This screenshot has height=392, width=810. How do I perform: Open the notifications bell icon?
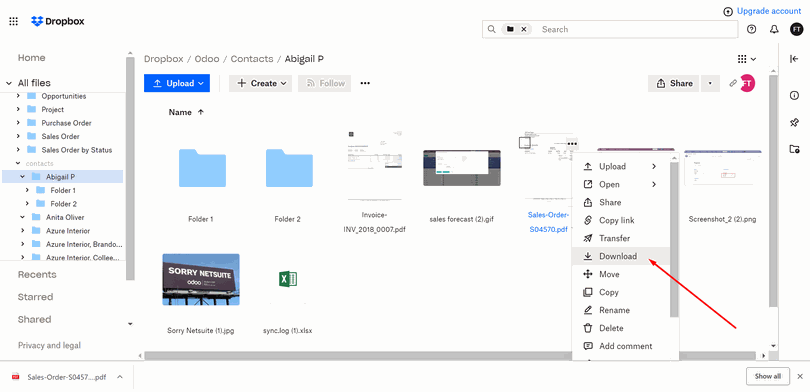774,29
